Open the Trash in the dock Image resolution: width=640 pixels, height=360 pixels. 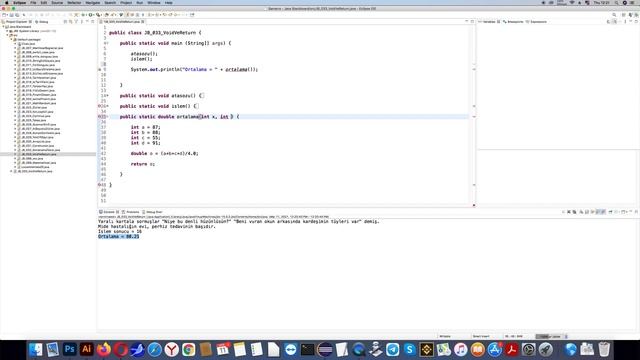click(604, 349)
